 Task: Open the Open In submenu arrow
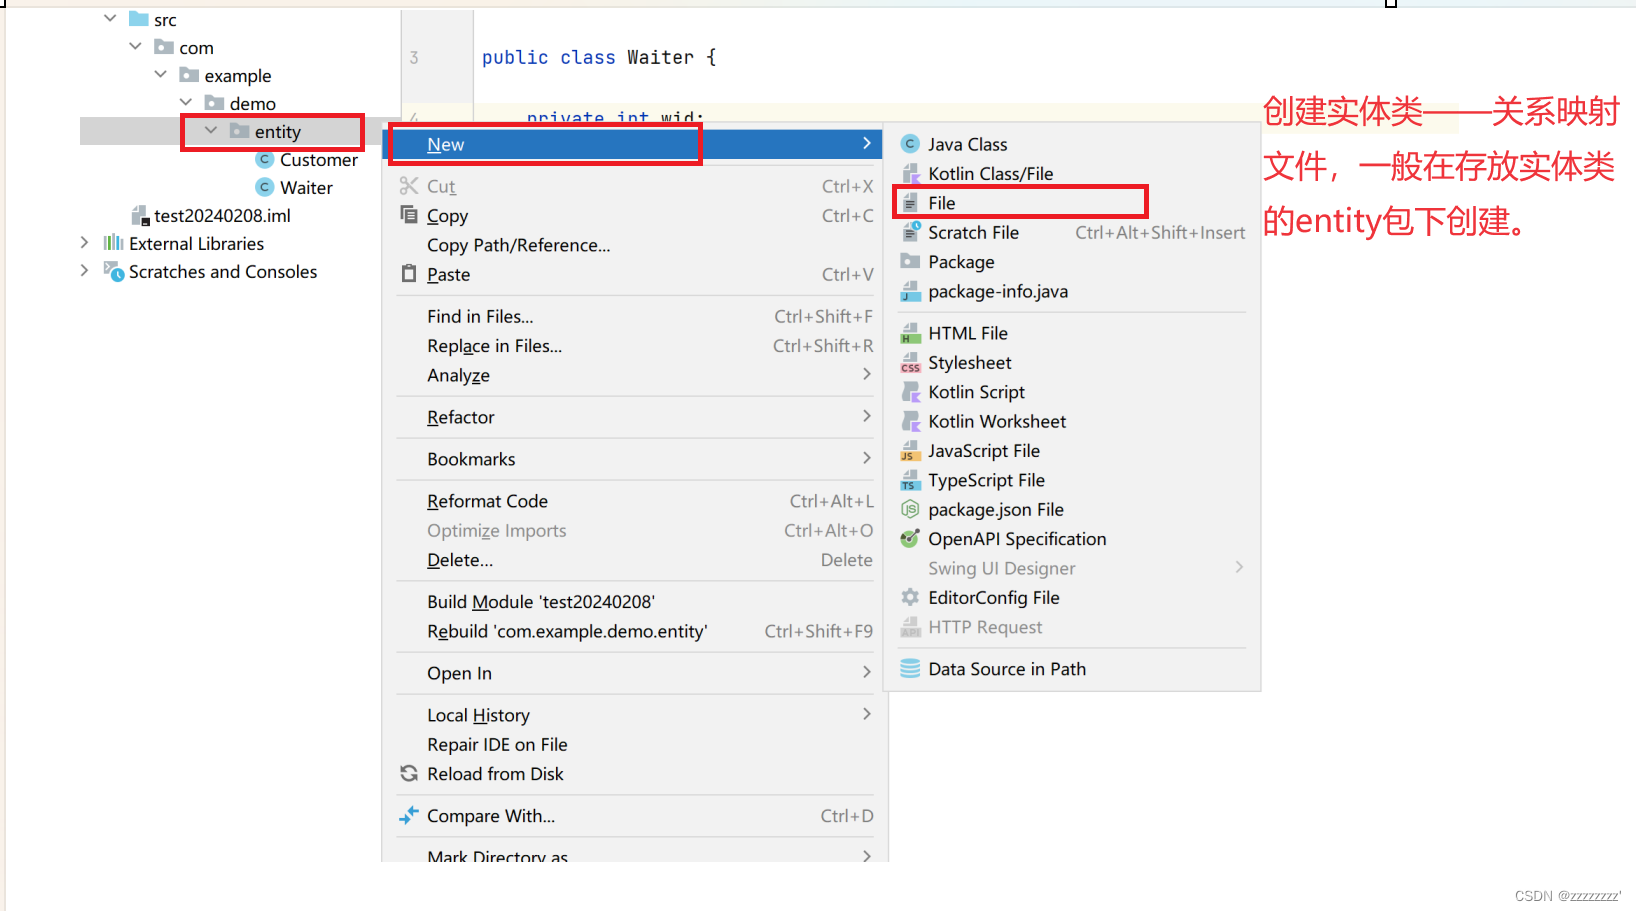tap(866, 672)
